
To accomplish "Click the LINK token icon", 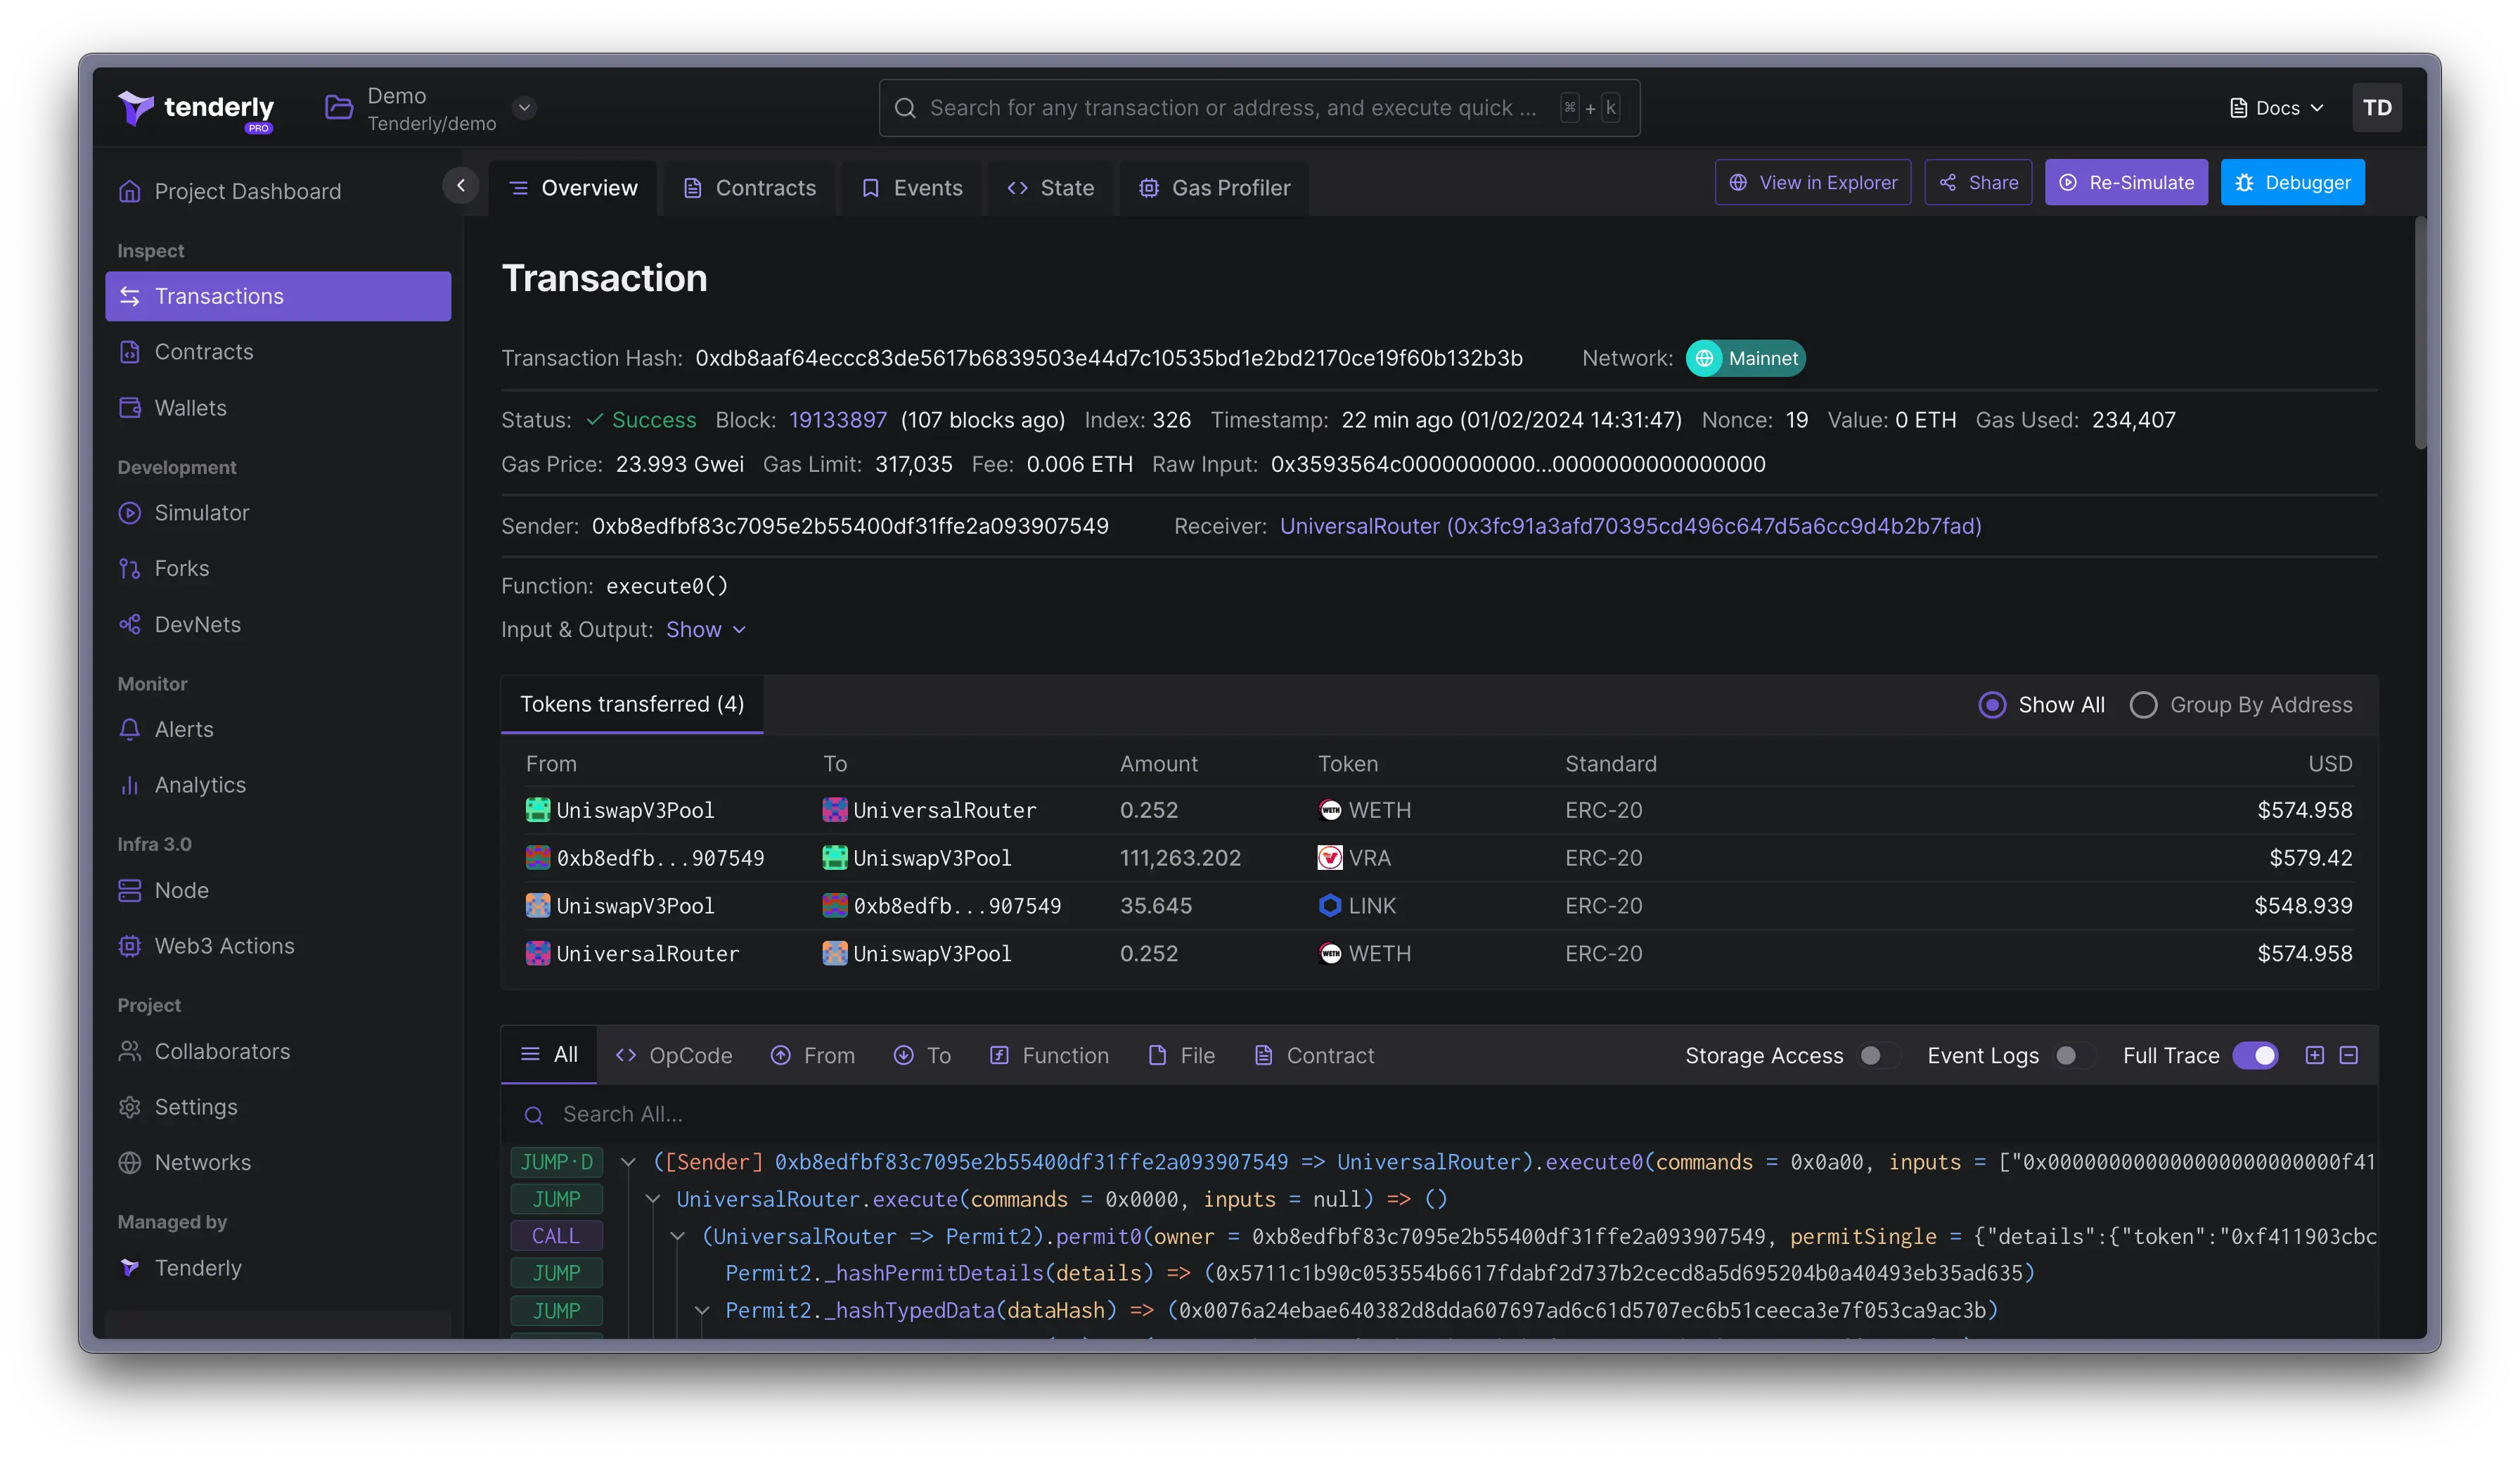I will click(x=1330, y=906).
